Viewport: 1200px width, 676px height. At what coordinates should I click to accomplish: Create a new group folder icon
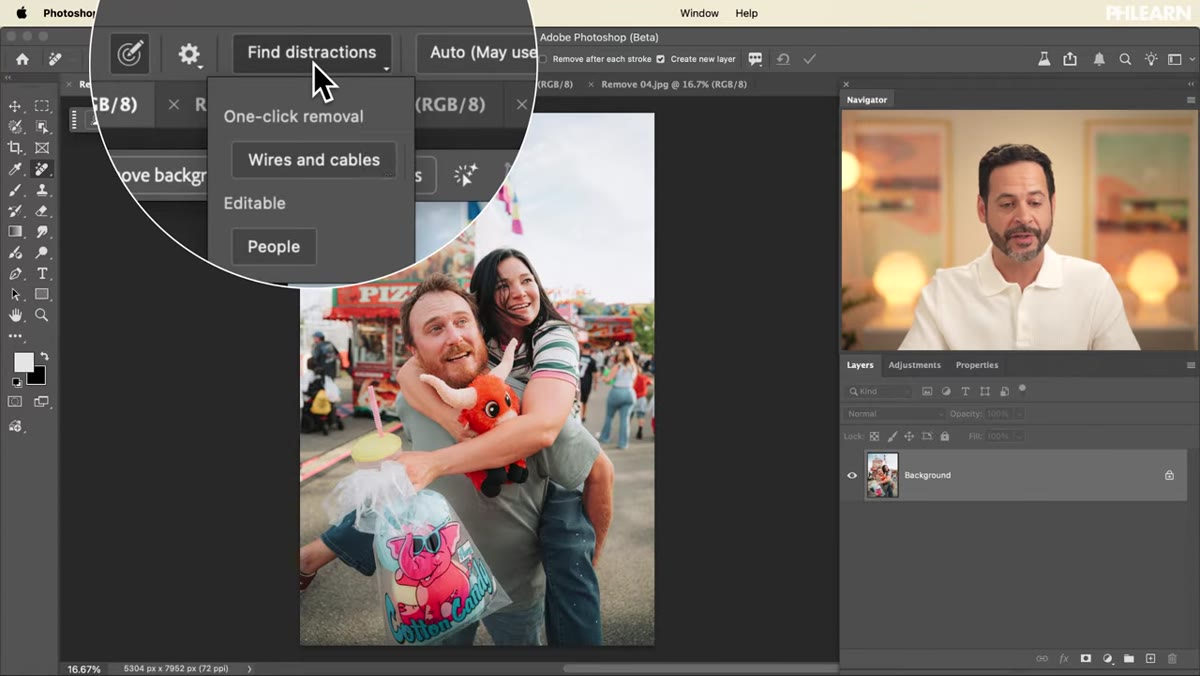[1129, 659]
